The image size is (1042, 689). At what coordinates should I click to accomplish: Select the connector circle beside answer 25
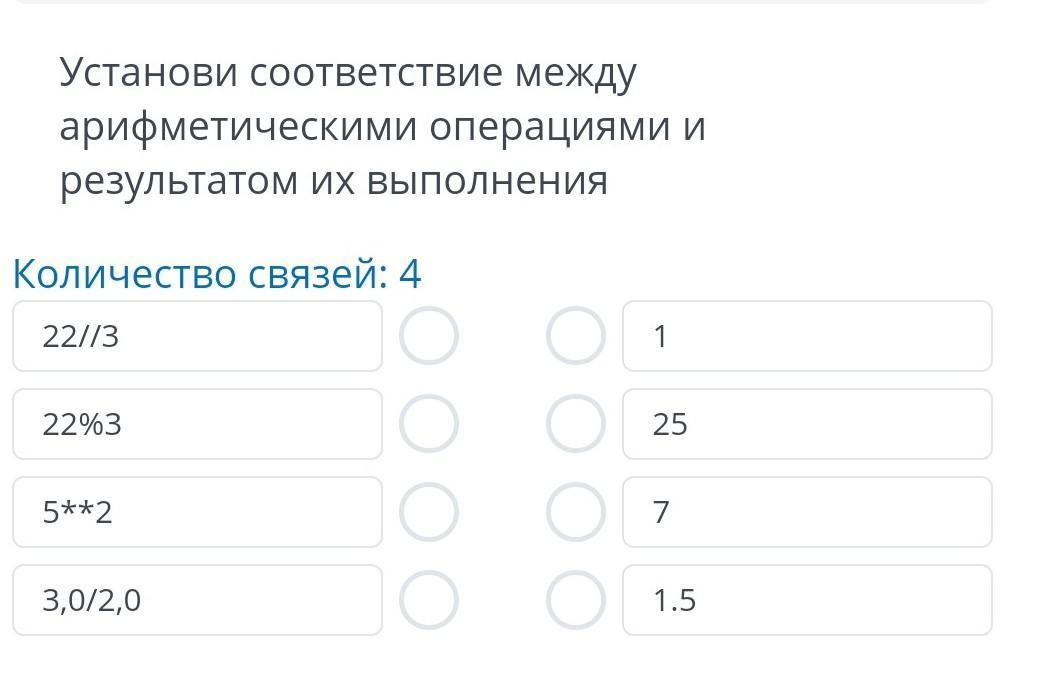tap(576, 424)
